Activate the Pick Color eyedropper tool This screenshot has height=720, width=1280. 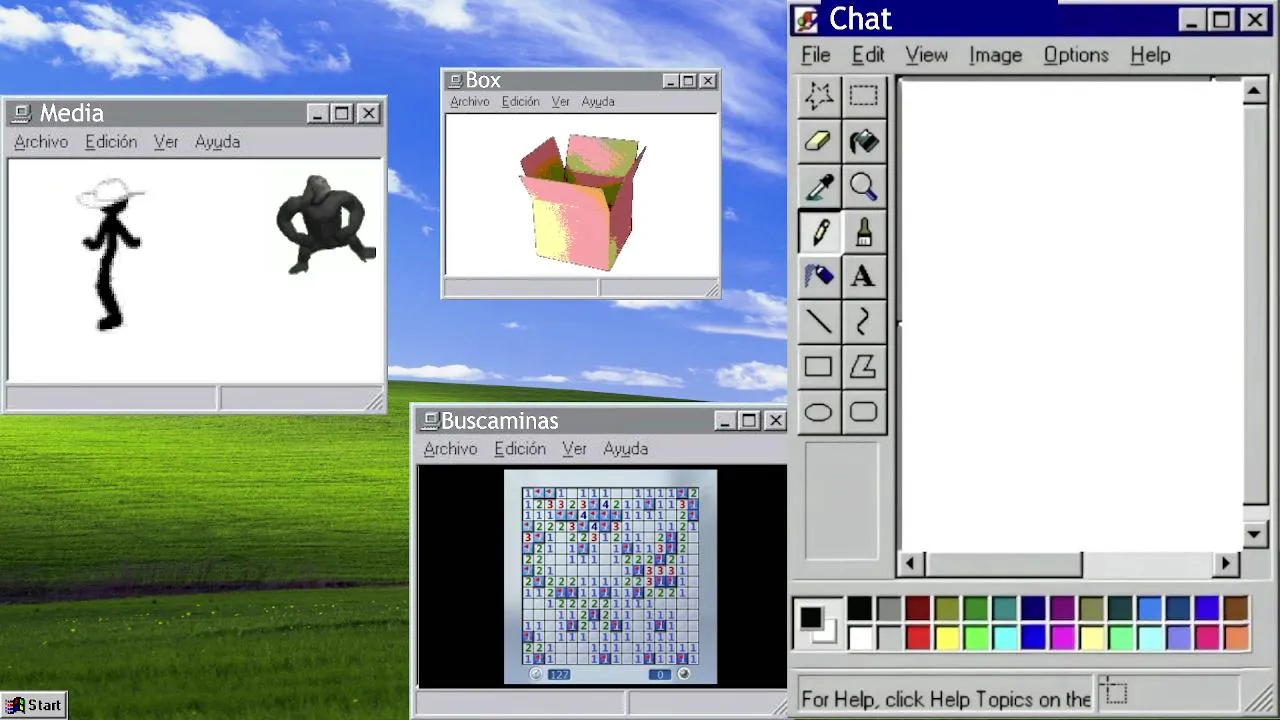819,186
